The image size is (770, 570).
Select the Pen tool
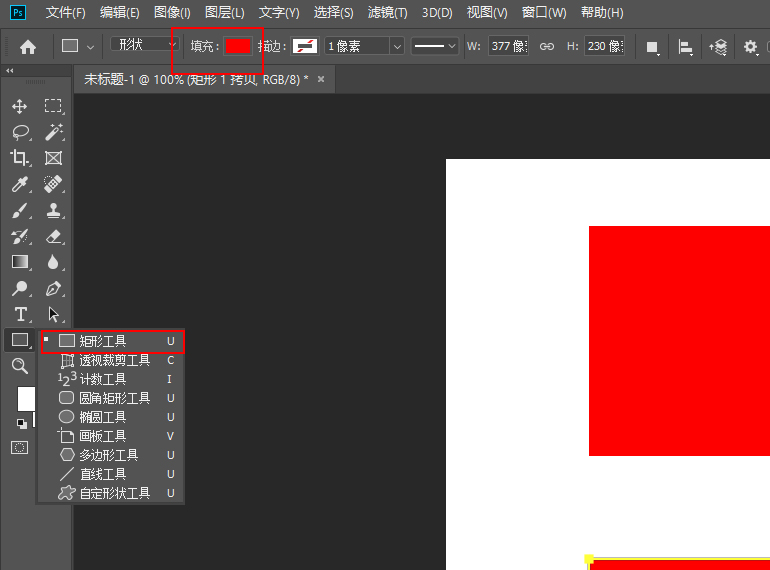click(53, 288)
